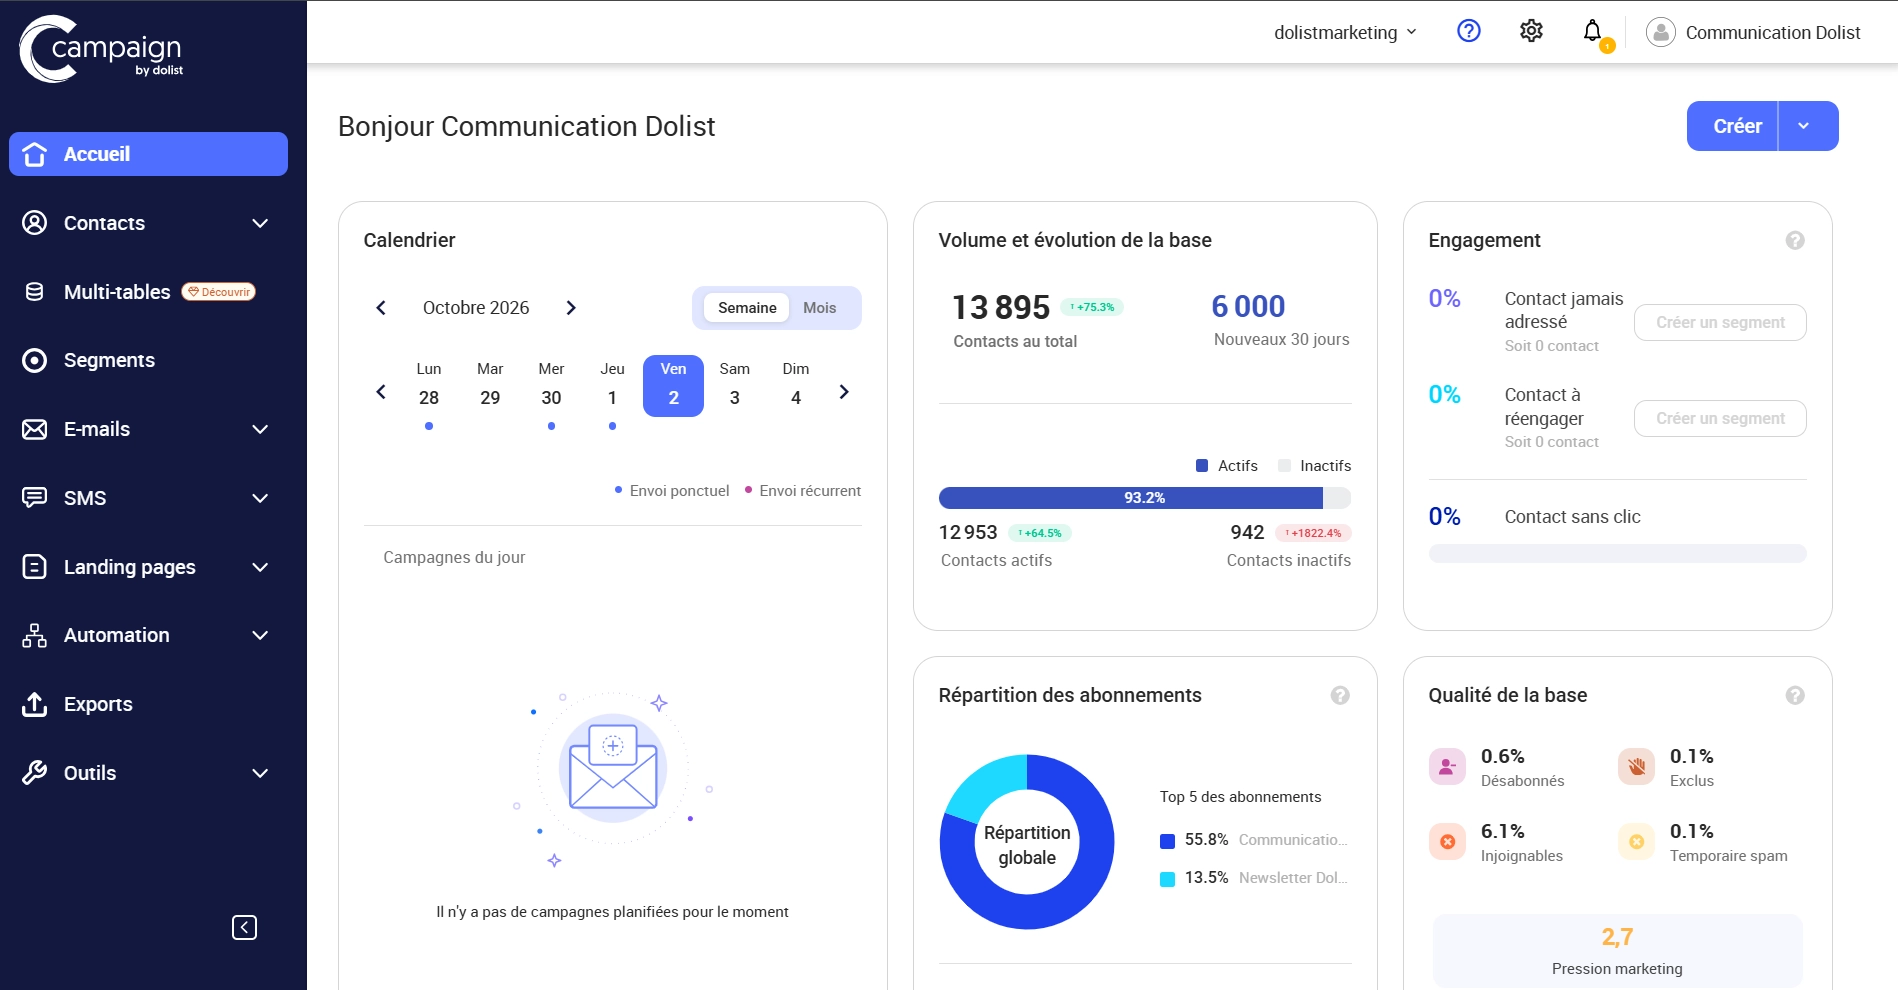Viewport: 1898px width, 990px height.
Task: Click the Découvrir badge next to Multi-tables
Action: point(218,292)
